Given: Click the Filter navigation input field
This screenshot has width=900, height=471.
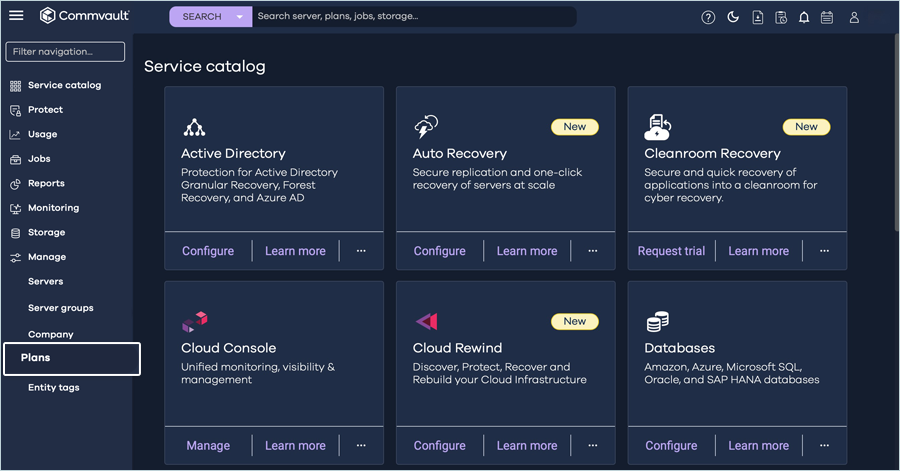Looking at the screenshot, I should tap(66, 52).
